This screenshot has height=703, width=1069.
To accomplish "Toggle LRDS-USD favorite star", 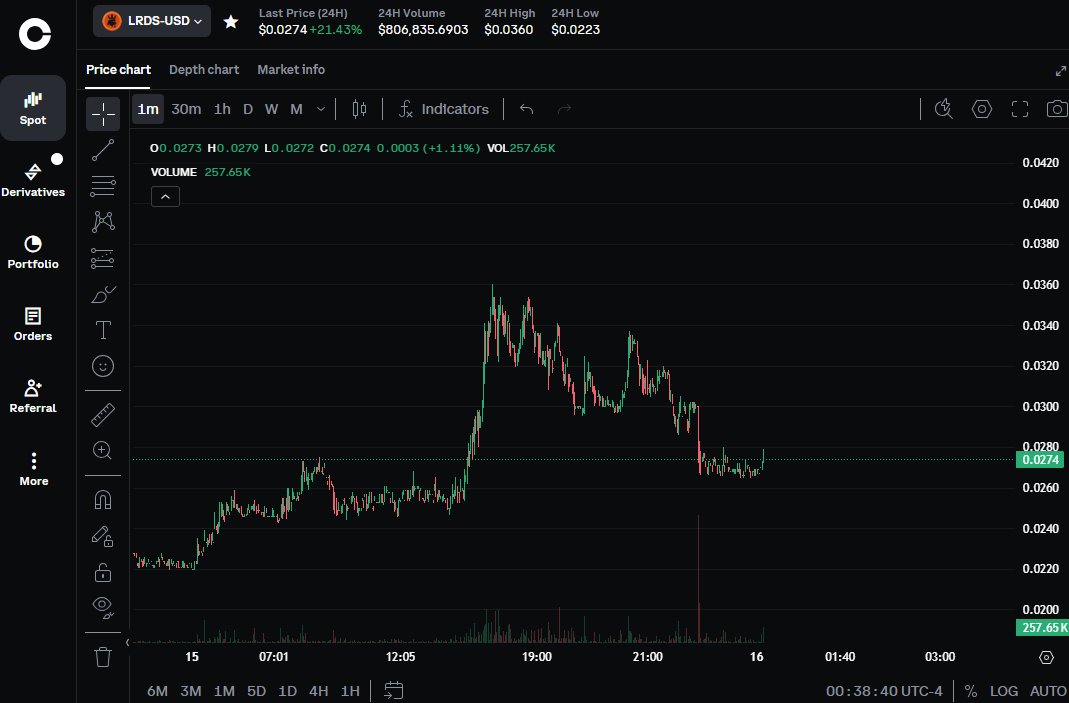I will [x=231, y=22].
